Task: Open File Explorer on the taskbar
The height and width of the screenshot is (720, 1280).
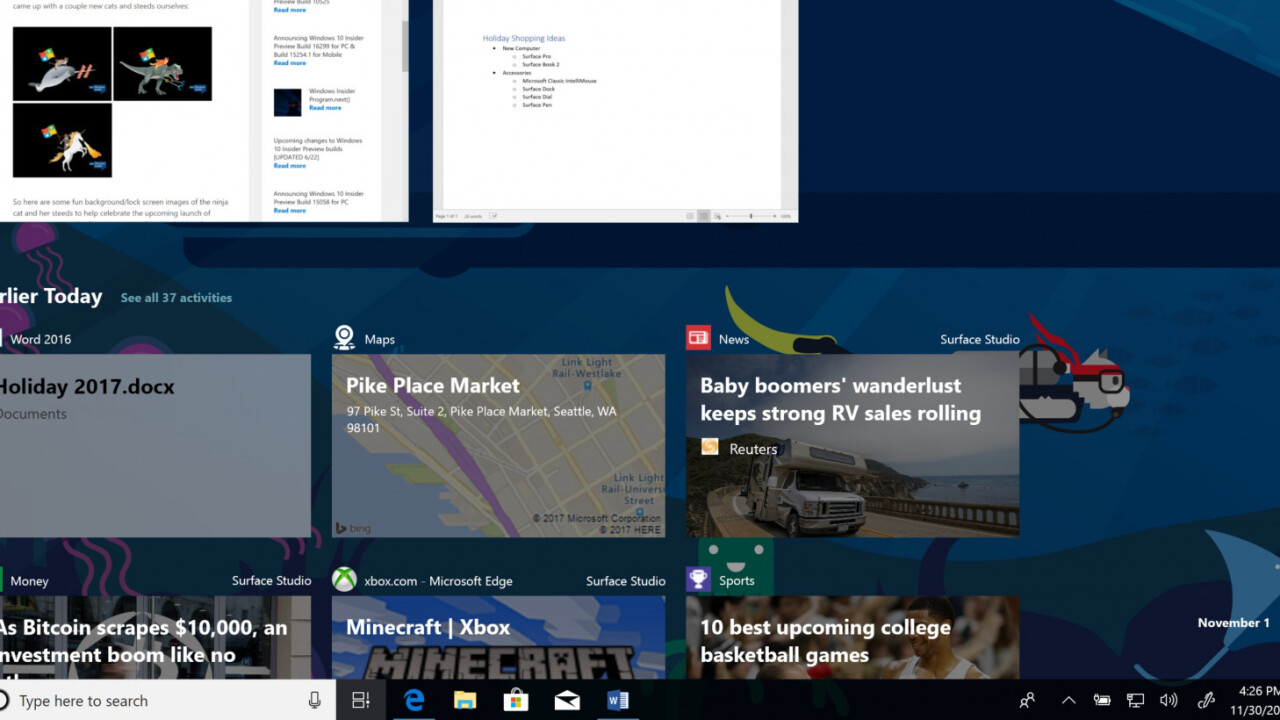Action: (x=464, y=700)
